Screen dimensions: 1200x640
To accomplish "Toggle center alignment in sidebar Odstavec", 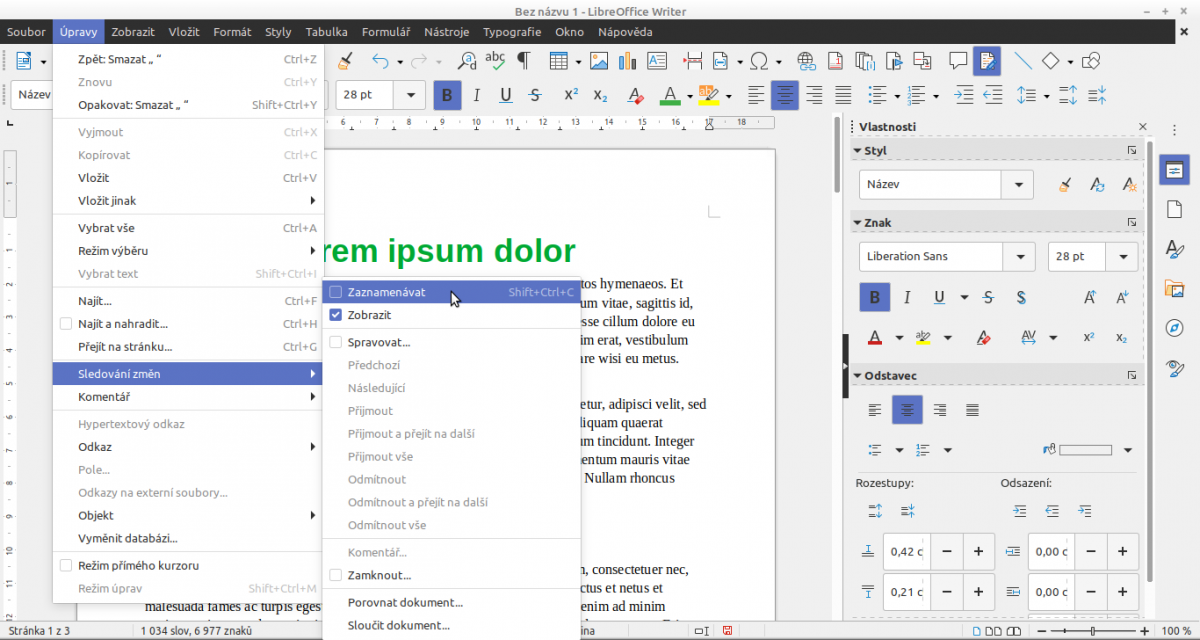I will 908,409.
